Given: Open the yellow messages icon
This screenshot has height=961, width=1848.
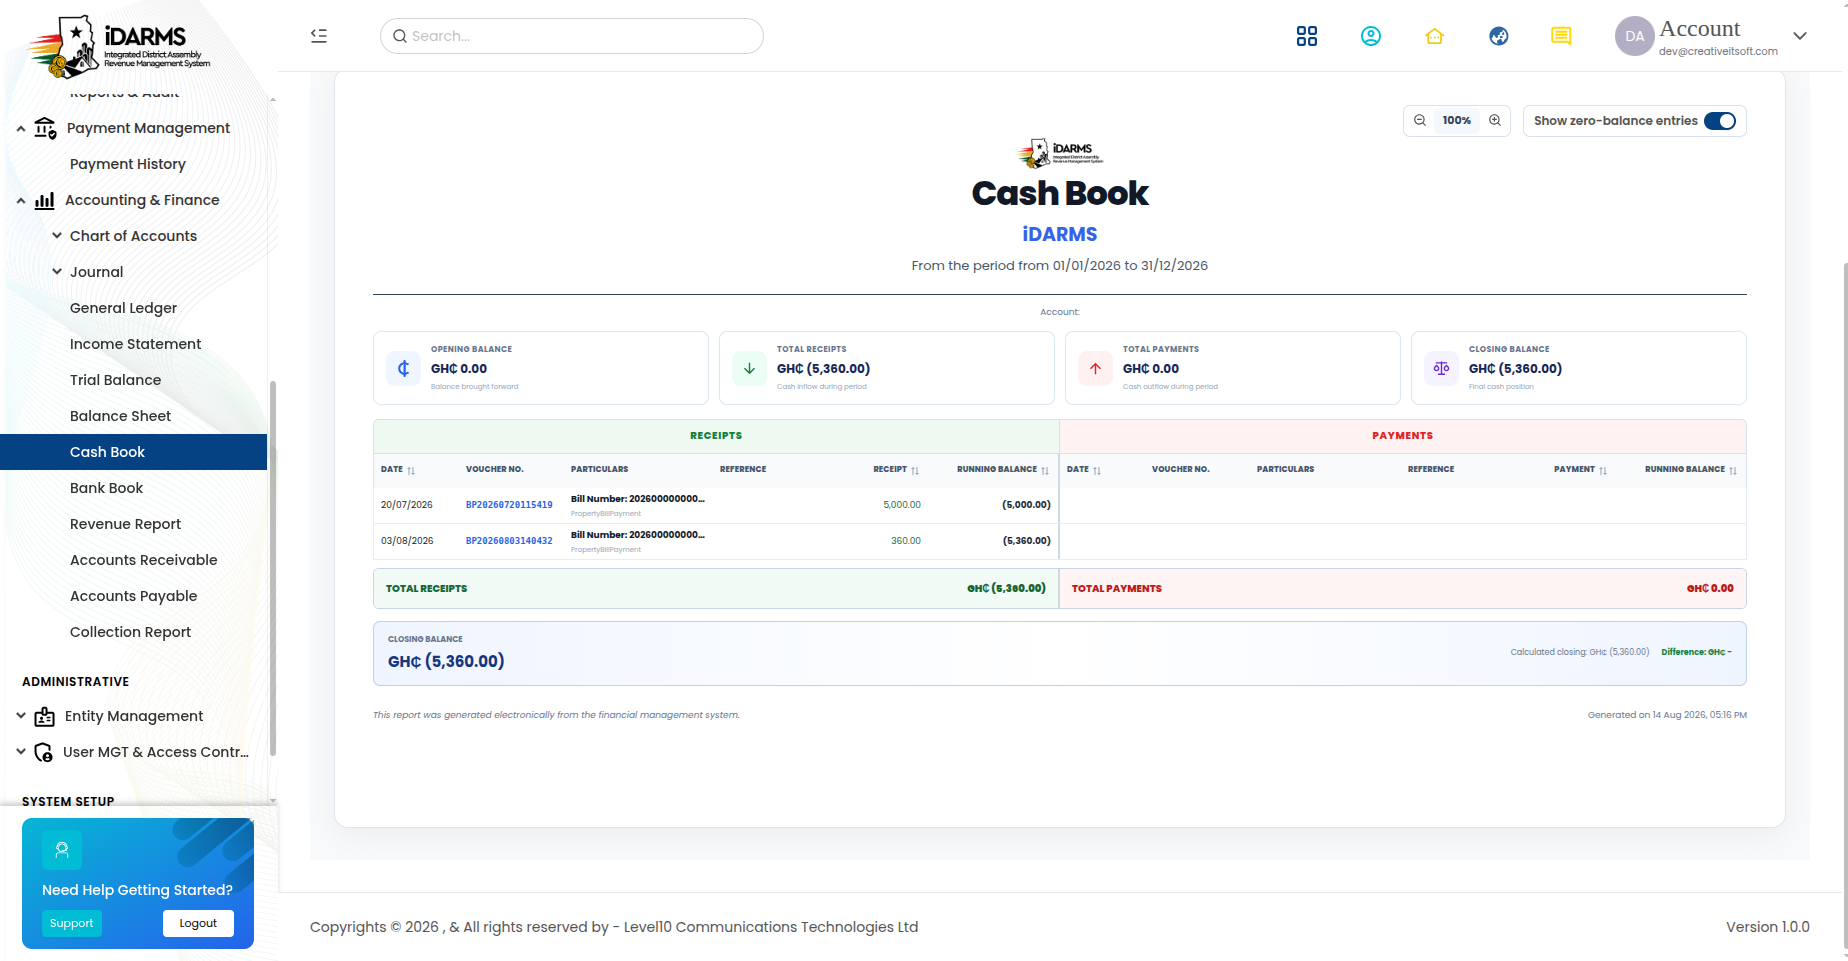Looking at the screenshot, I should pos(1561,36).
